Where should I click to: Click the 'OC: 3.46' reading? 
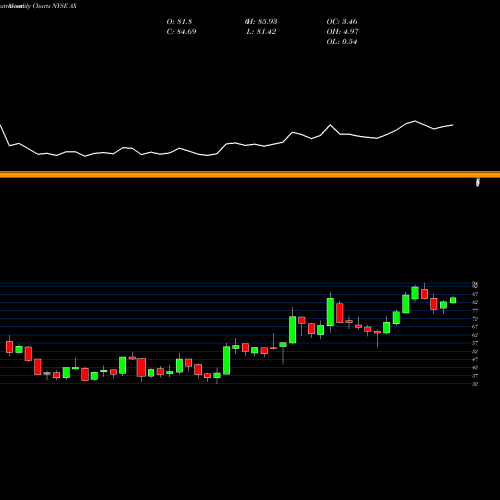342,22
